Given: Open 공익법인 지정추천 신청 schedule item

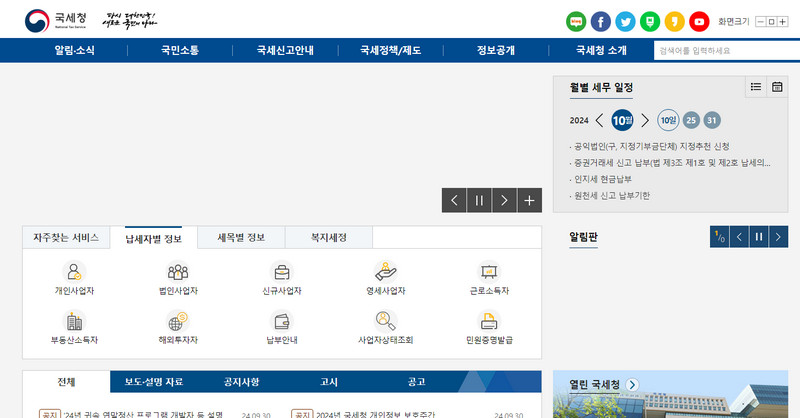Looking at the screenshot, I should coord(652,146).
